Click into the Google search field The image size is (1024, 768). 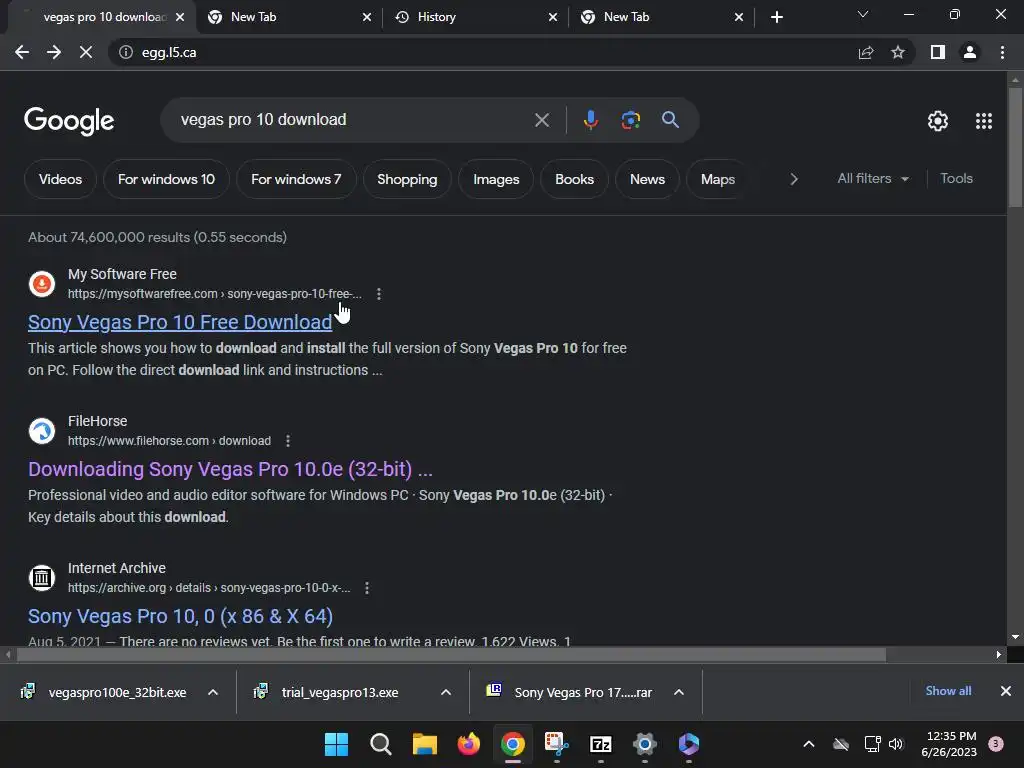[353, 120]
